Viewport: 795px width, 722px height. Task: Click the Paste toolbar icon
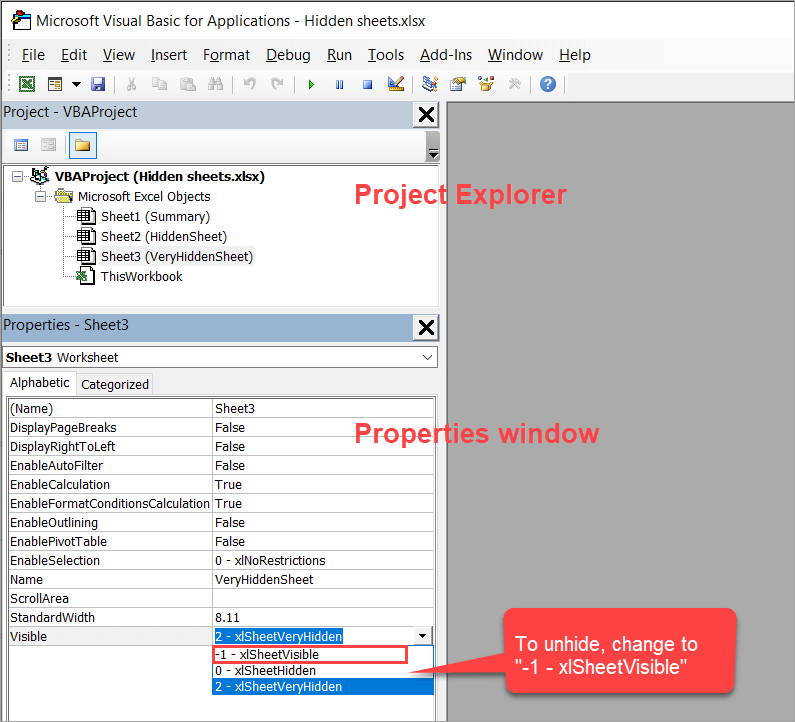pos(188,84)
